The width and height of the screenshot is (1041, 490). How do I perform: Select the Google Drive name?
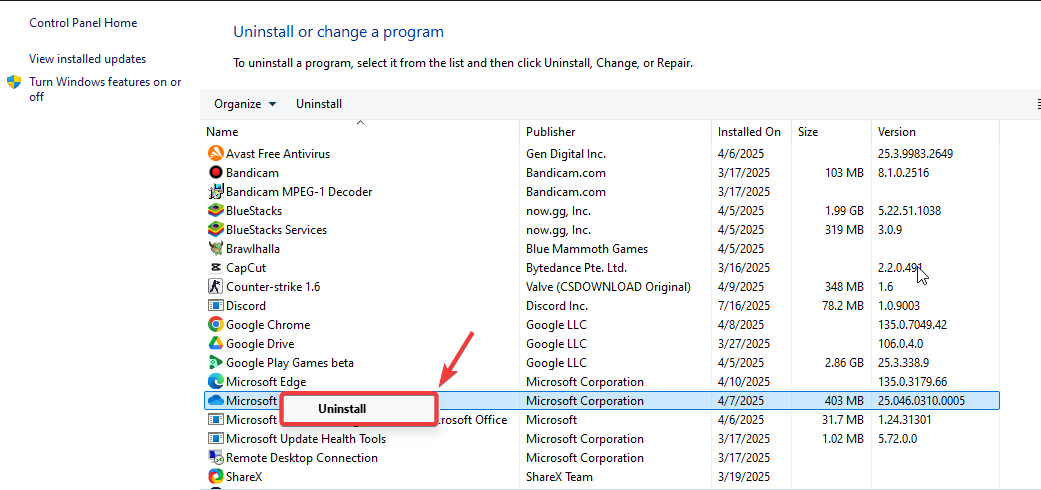260,344
